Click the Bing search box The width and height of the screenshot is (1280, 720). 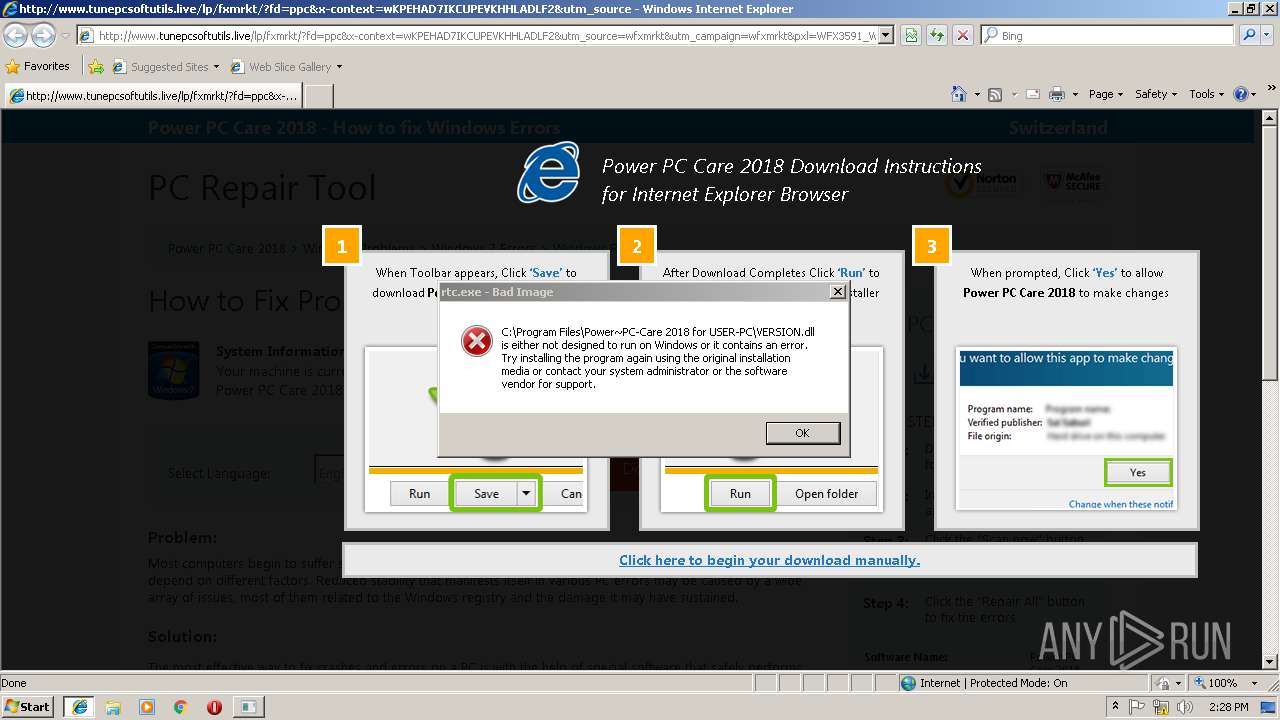tap(1107, 35)
